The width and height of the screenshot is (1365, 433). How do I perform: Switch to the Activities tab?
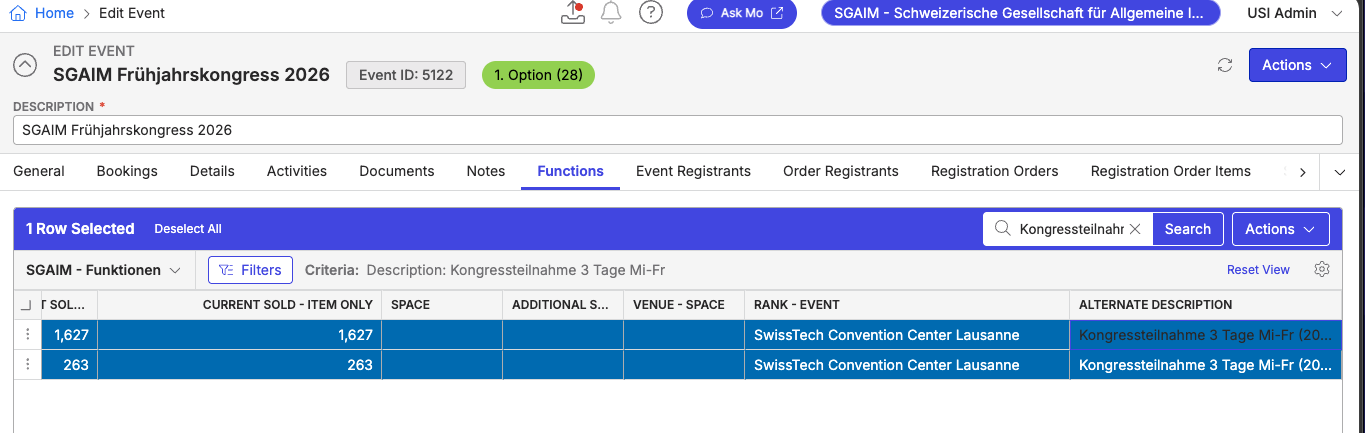[x=297, y=171]
